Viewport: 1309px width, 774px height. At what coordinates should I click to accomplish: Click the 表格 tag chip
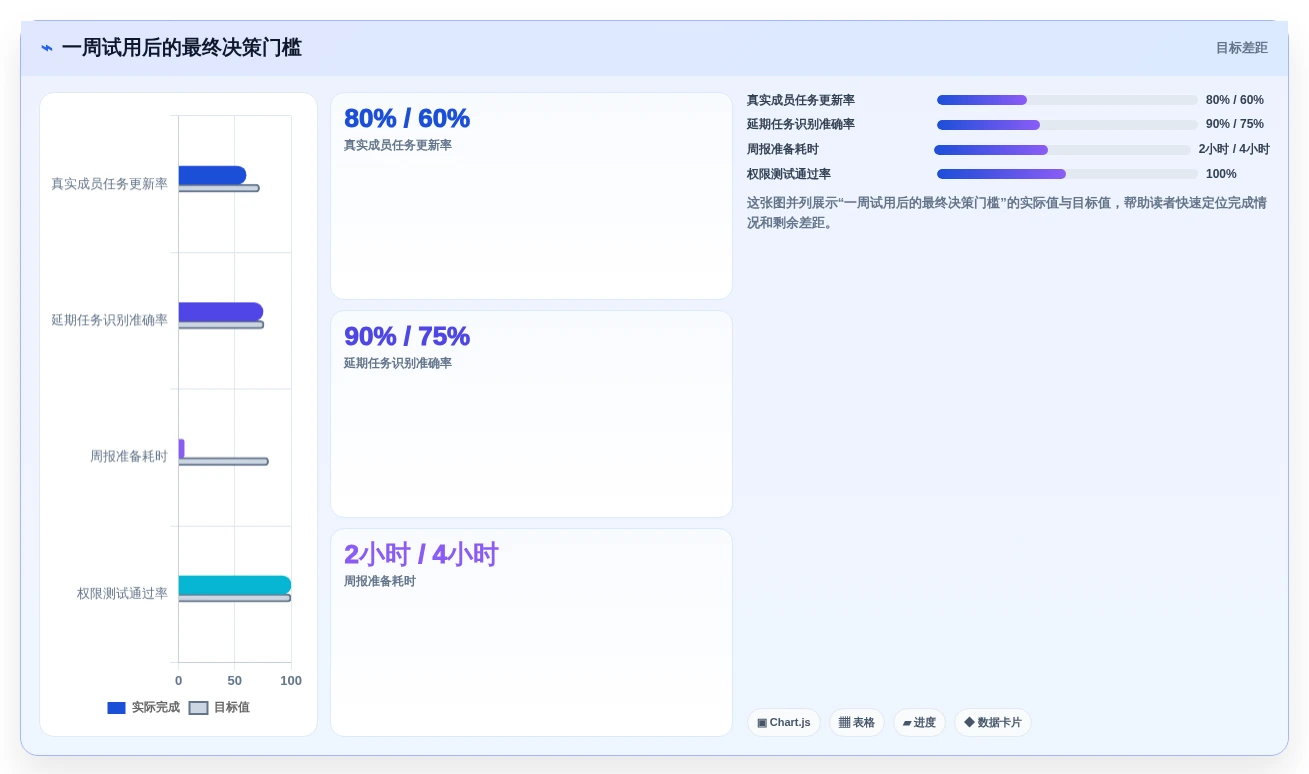coord(857,722)
